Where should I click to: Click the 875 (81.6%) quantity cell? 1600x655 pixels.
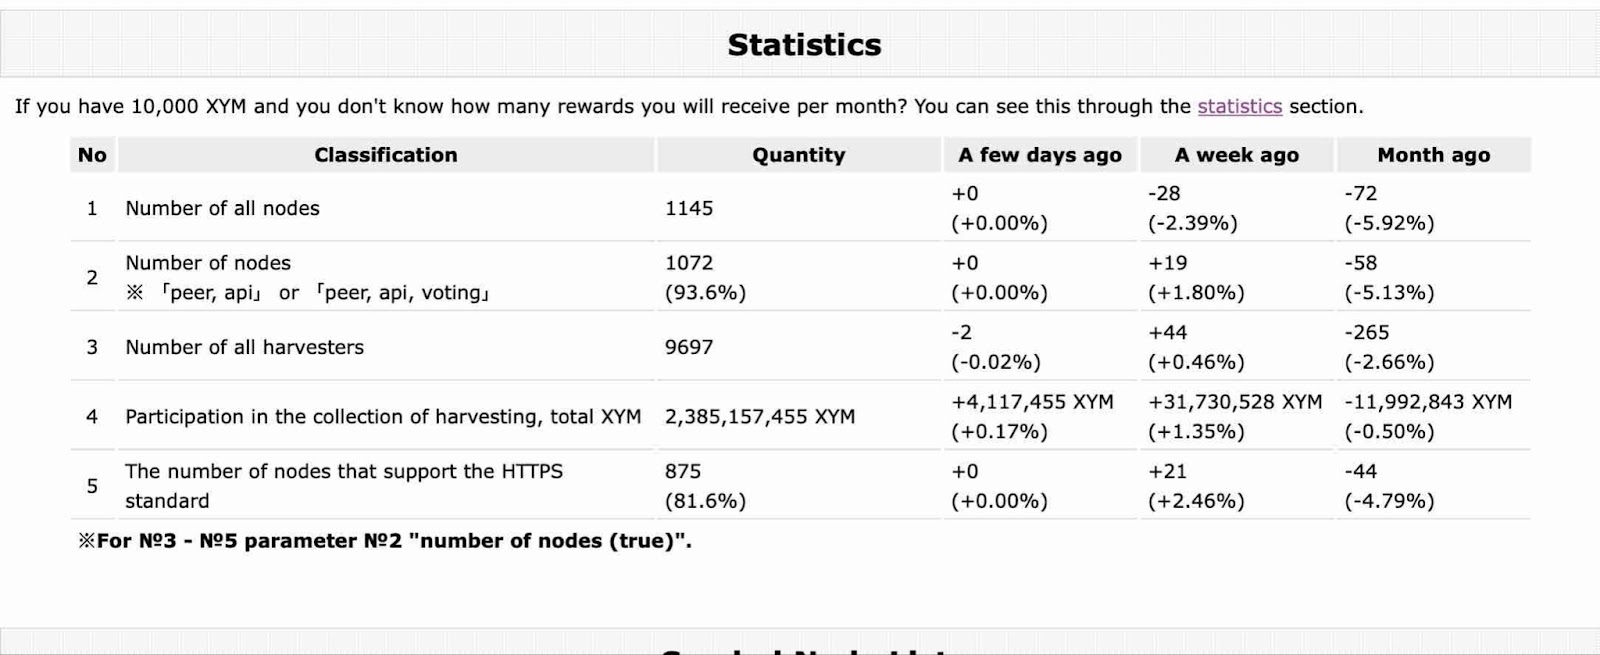tap(705, 486)
